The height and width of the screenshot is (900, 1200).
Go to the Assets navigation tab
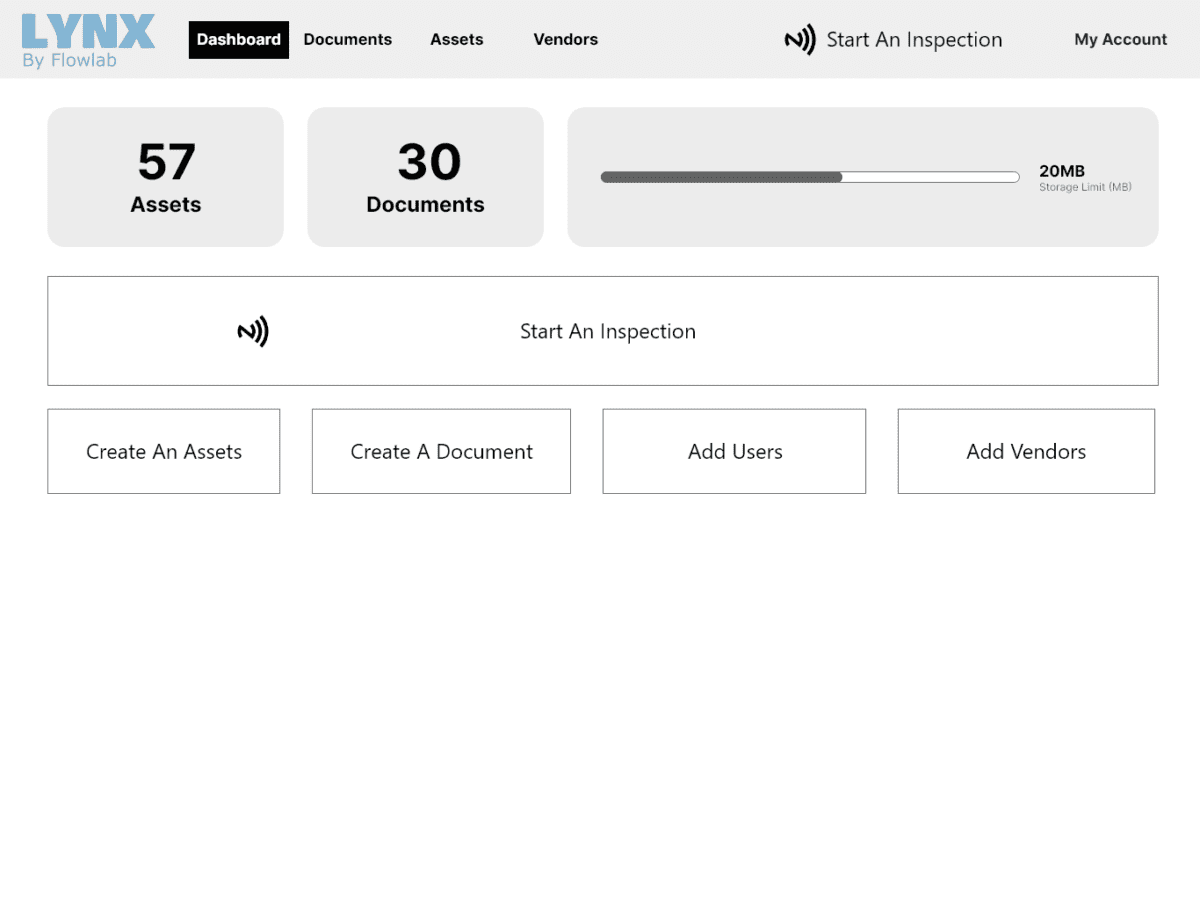click(456, 40)
